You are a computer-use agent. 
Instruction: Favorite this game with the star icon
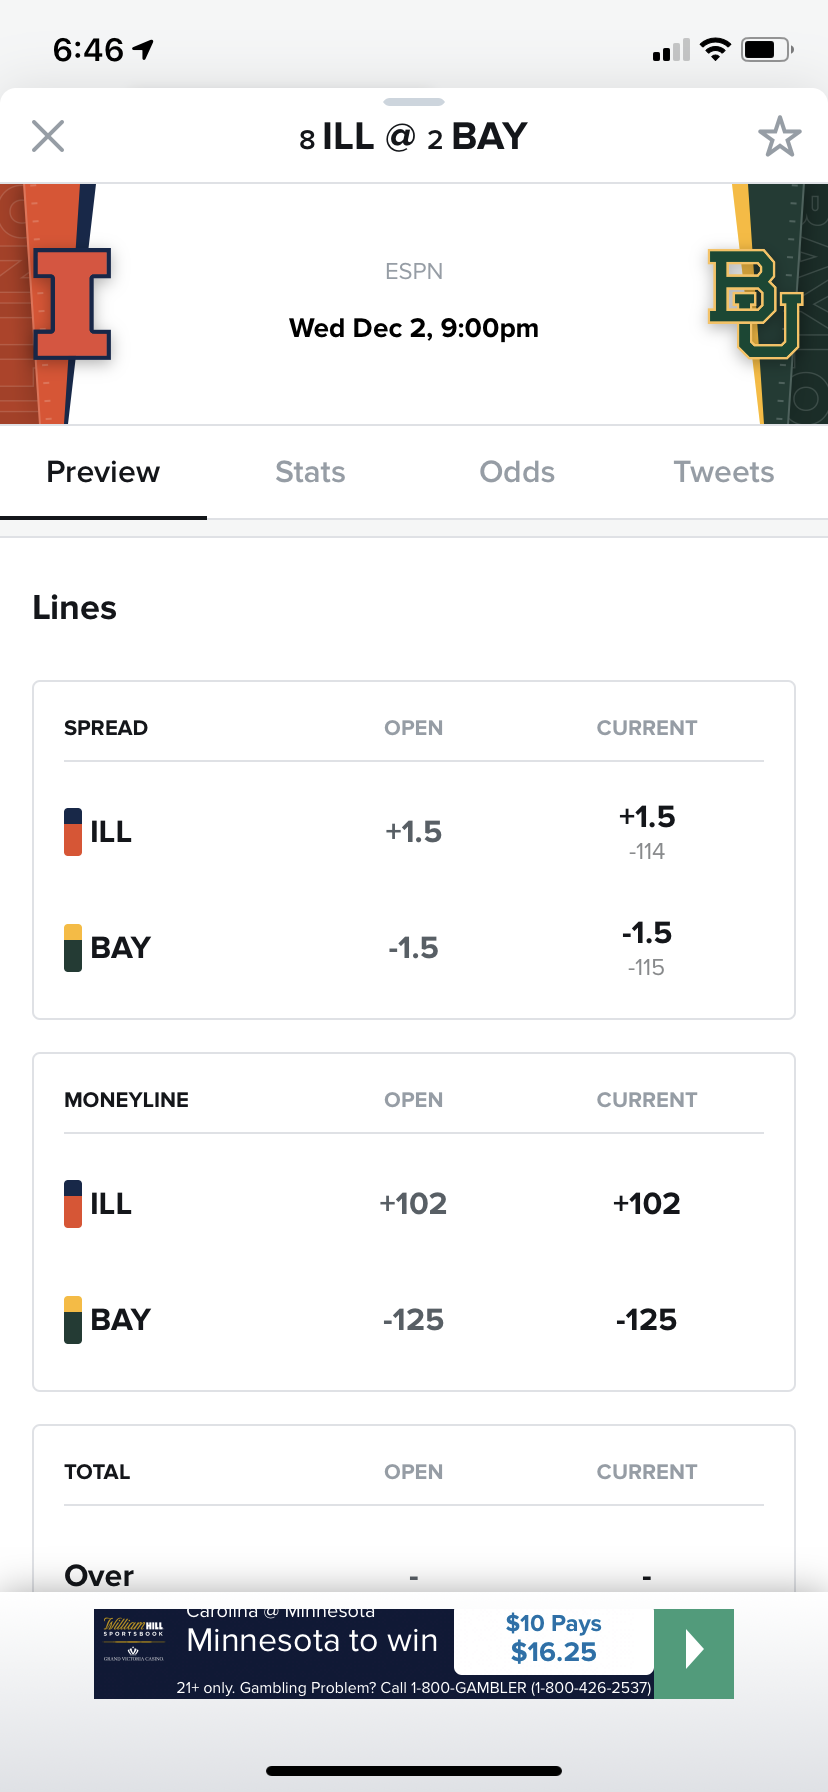pyautogui.click(x=779, y=137)
